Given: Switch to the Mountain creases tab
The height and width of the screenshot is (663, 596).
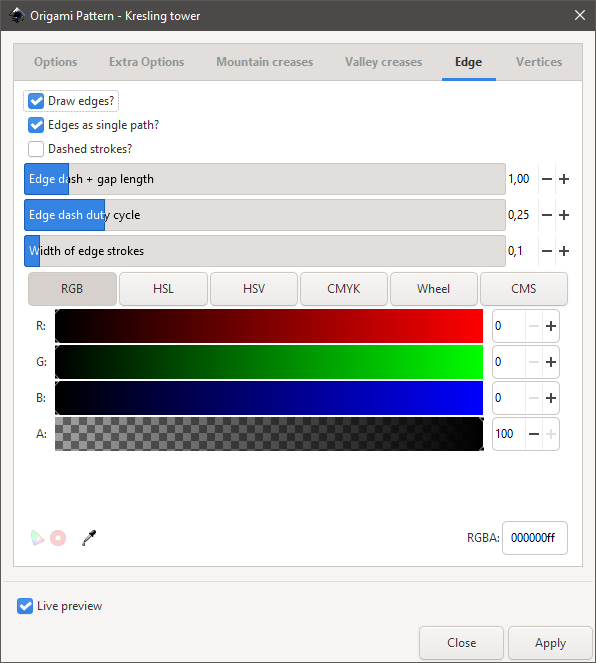Looking at the screenshot, I should (265, 62).
